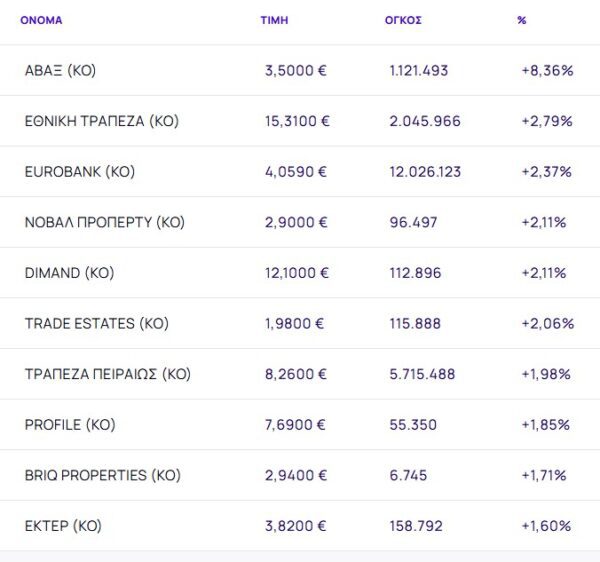
Task: Click the ΕΚΤΕΡ +1,60% change value
Action: pos(546,525)
